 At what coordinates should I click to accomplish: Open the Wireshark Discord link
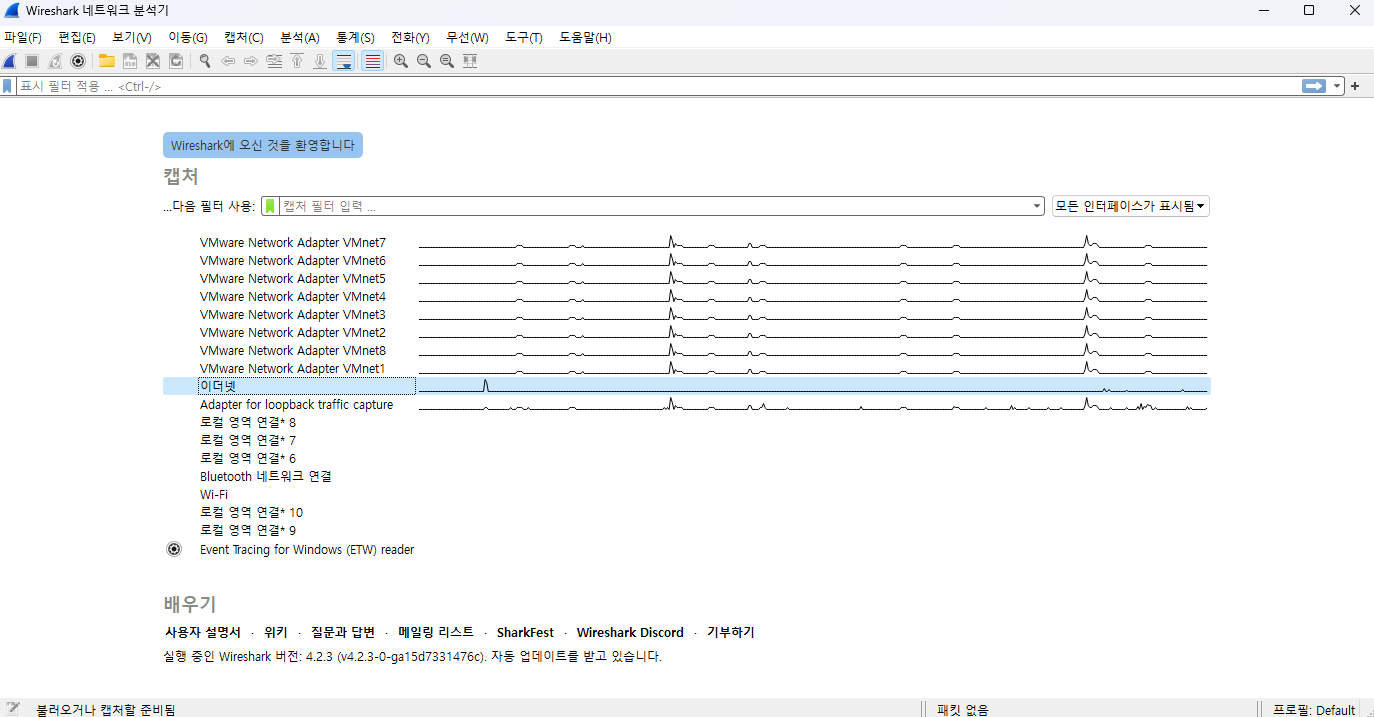(630, 633)
